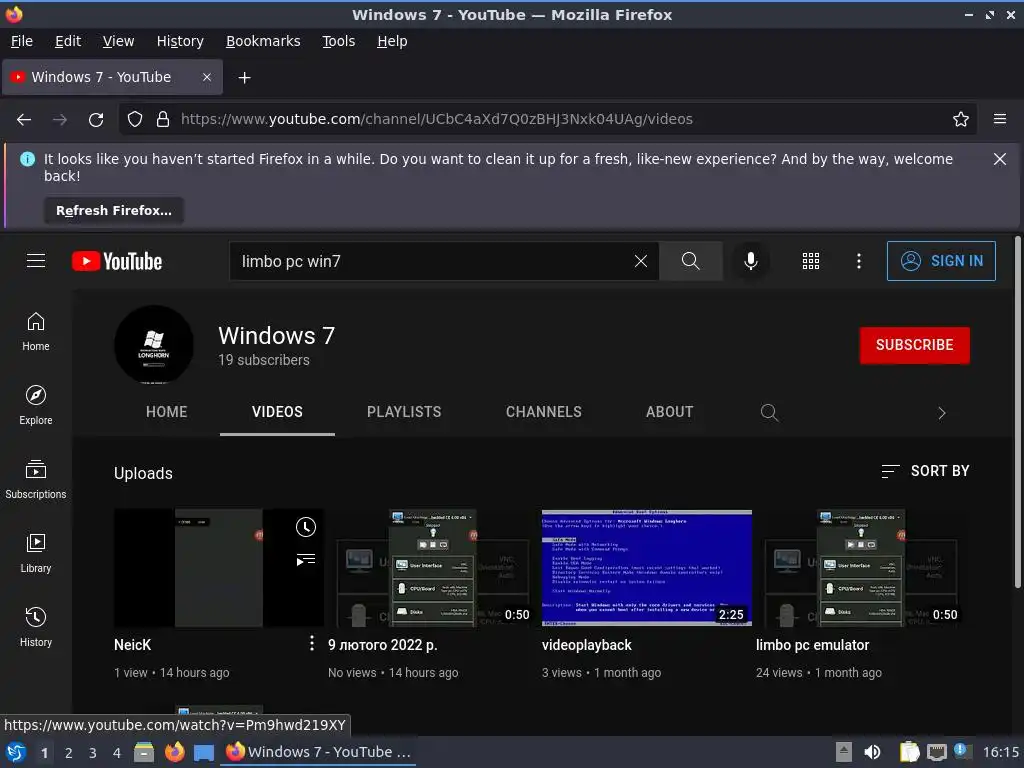Start voice search with microphone icon
This screenshot has width=1024, height=768.
[x=751, y=261]
